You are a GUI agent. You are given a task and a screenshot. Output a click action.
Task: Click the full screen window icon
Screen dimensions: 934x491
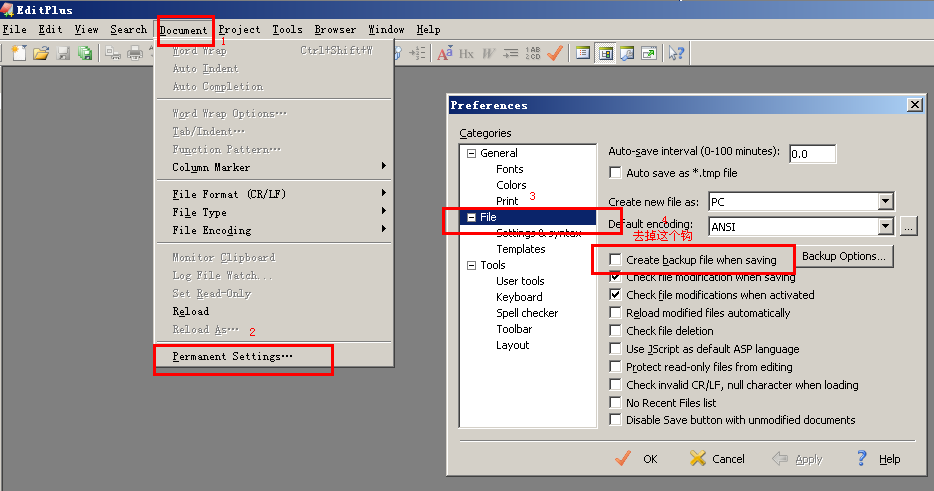point(649,53)
